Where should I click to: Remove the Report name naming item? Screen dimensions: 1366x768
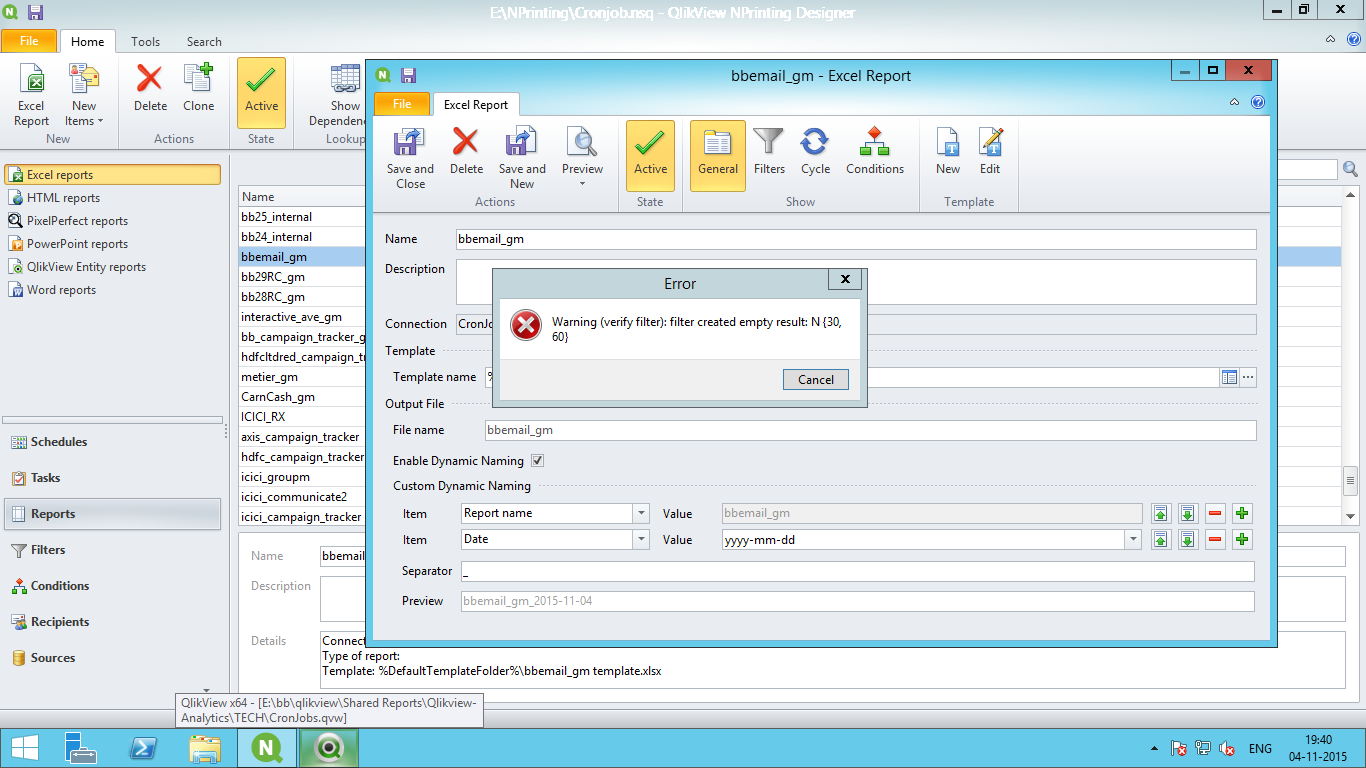pyautogui.click(x=1215, y=513)
